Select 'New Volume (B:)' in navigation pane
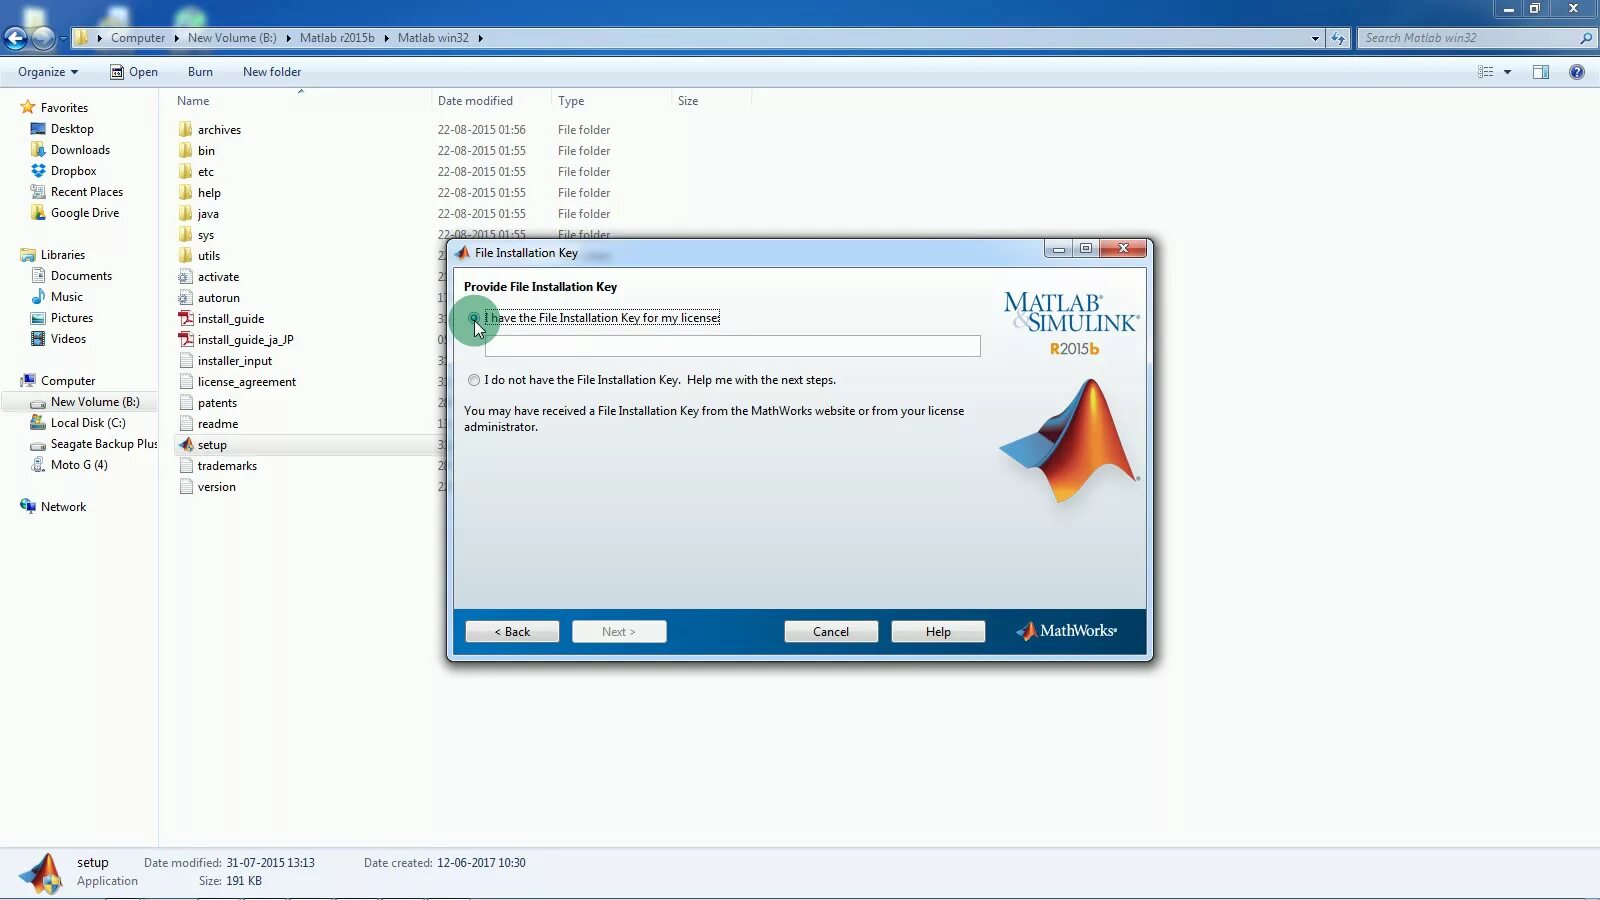 95,402
